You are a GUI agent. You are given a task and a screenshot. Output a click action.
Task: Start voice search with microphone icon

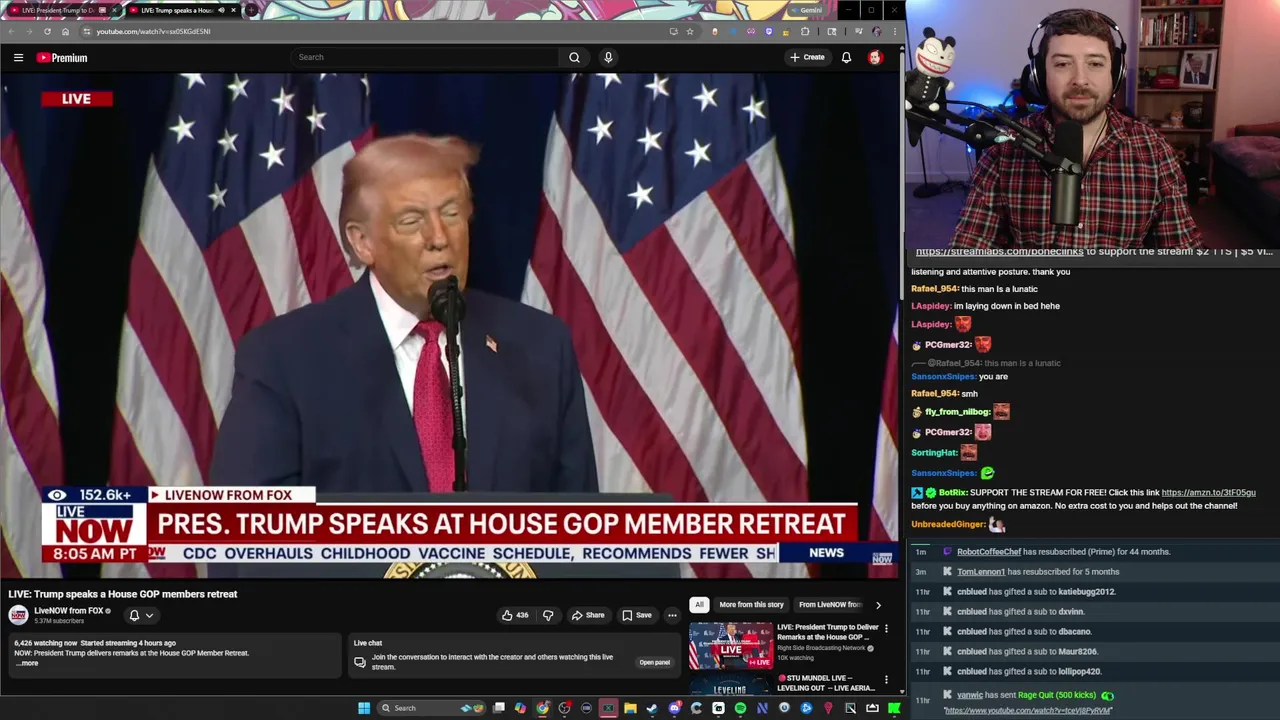[608, 57]
